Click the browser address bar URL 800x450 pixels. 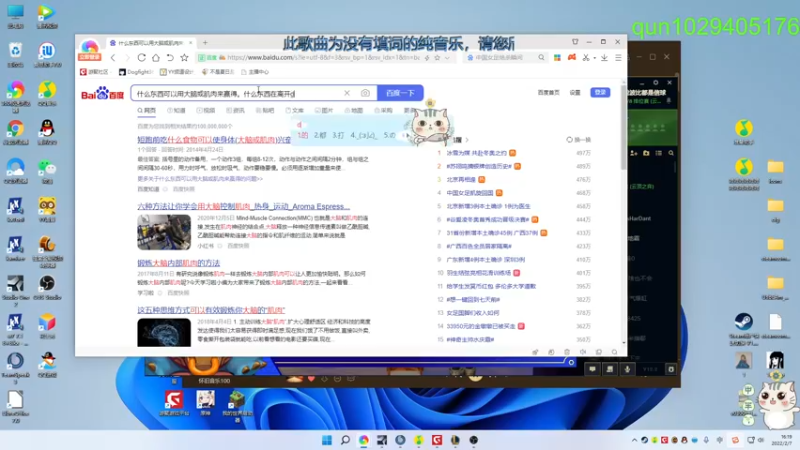click(323, 58)
